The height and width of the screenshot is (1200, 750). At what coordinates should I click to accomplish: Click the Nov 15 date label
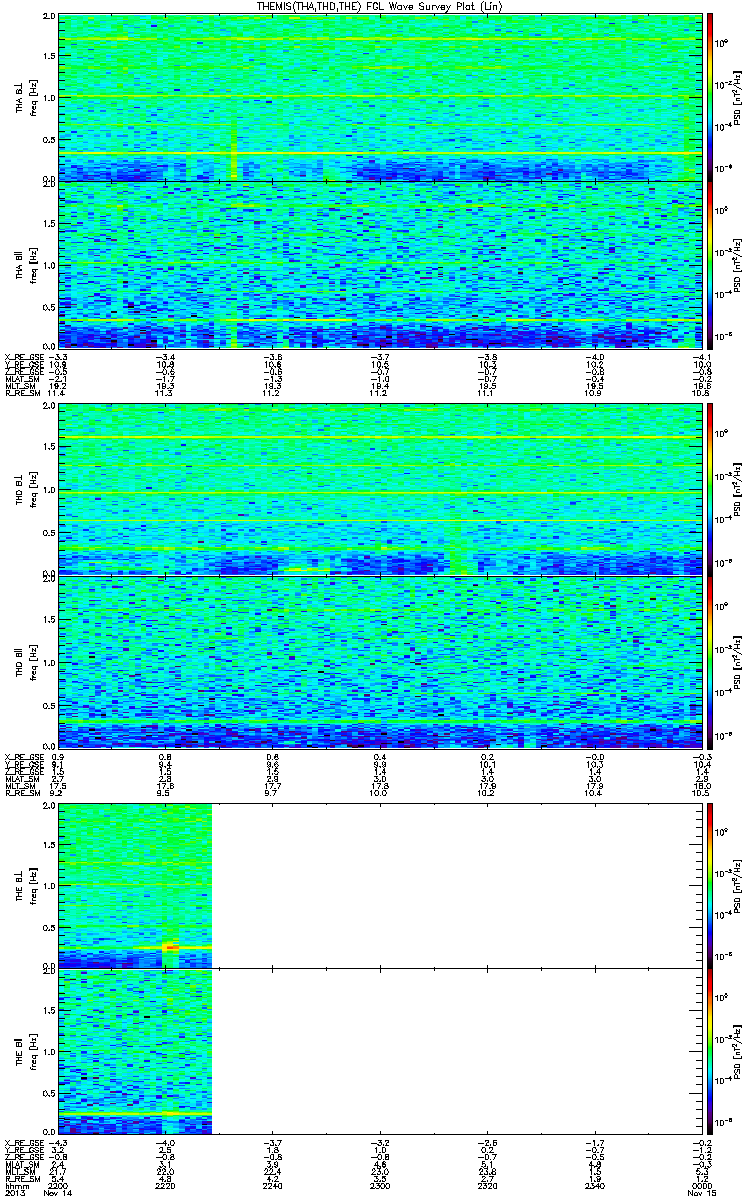pos(701,1193)
